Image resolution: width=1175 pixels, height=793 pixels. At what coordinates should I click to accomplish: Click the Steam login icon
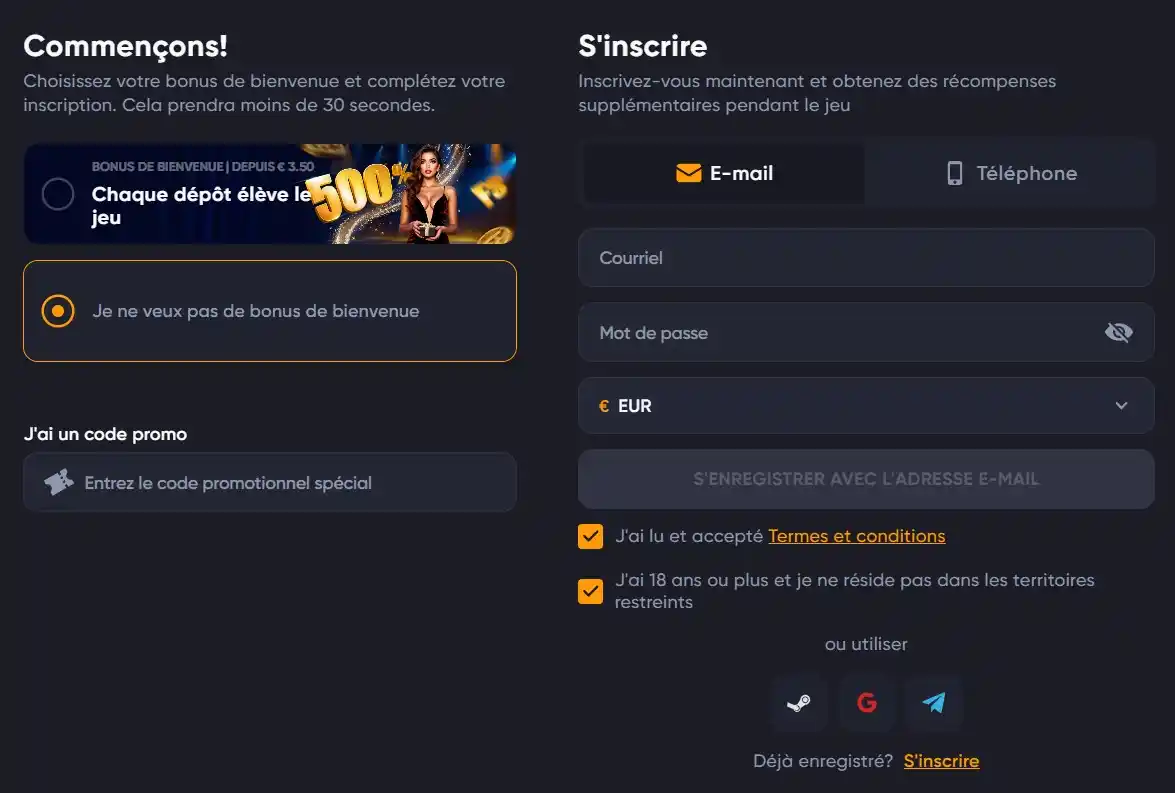point(799,703)
